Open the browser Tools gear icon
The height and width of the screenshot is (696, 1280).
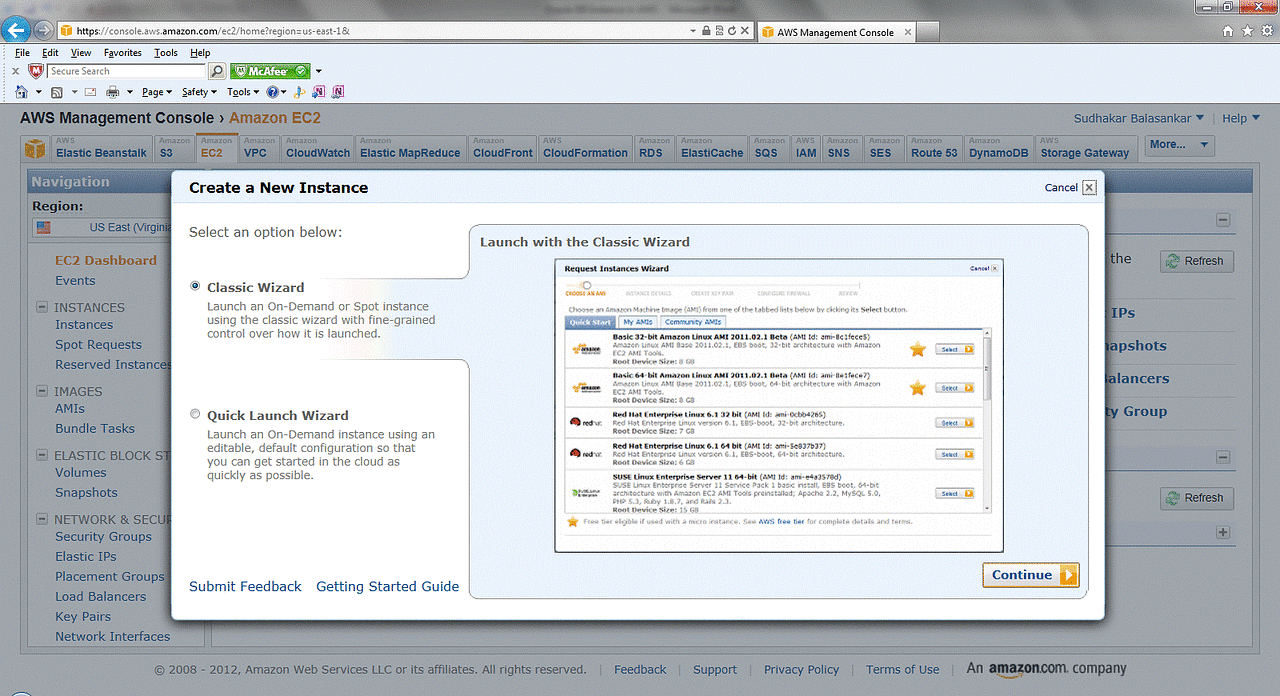pos(1268,31)
